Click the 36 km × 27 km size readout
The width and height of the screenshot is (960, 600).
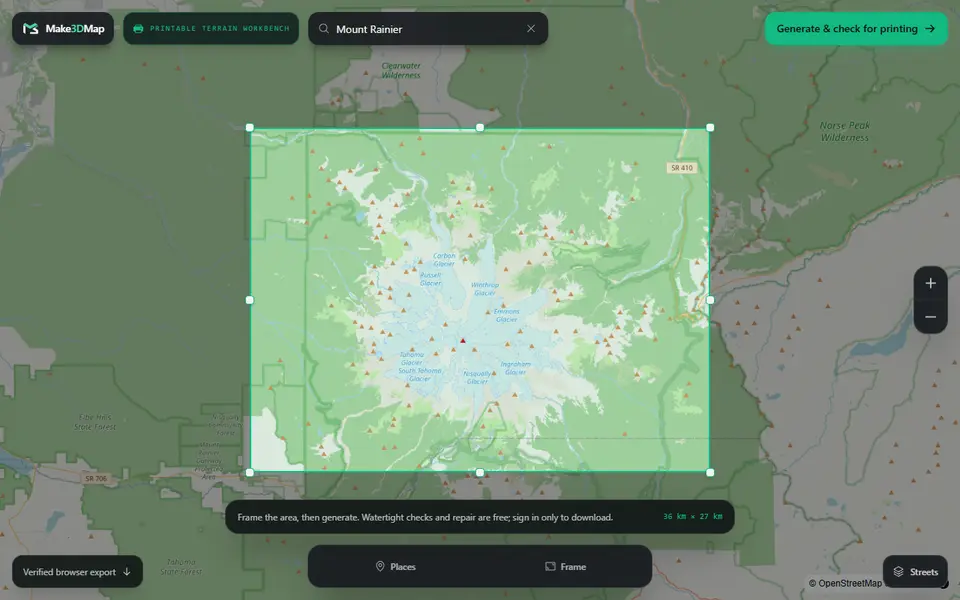(692, 517)
